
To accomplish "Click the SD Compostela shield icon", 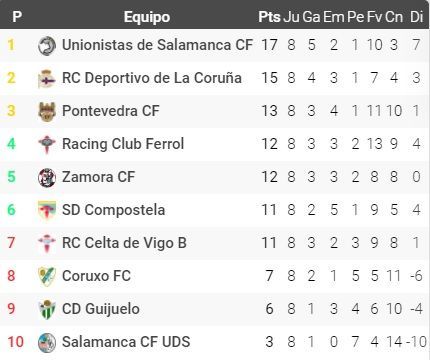I will point(47,210).
